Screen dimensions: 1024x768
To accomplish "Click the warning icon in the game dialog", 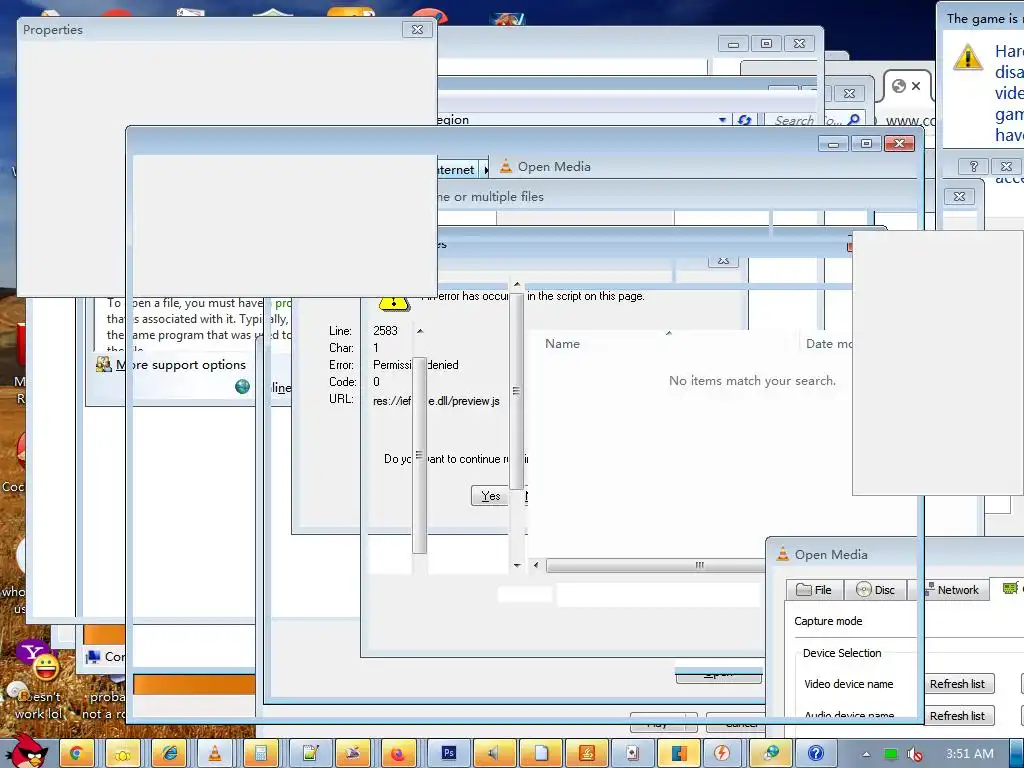I will pos(967,57).
